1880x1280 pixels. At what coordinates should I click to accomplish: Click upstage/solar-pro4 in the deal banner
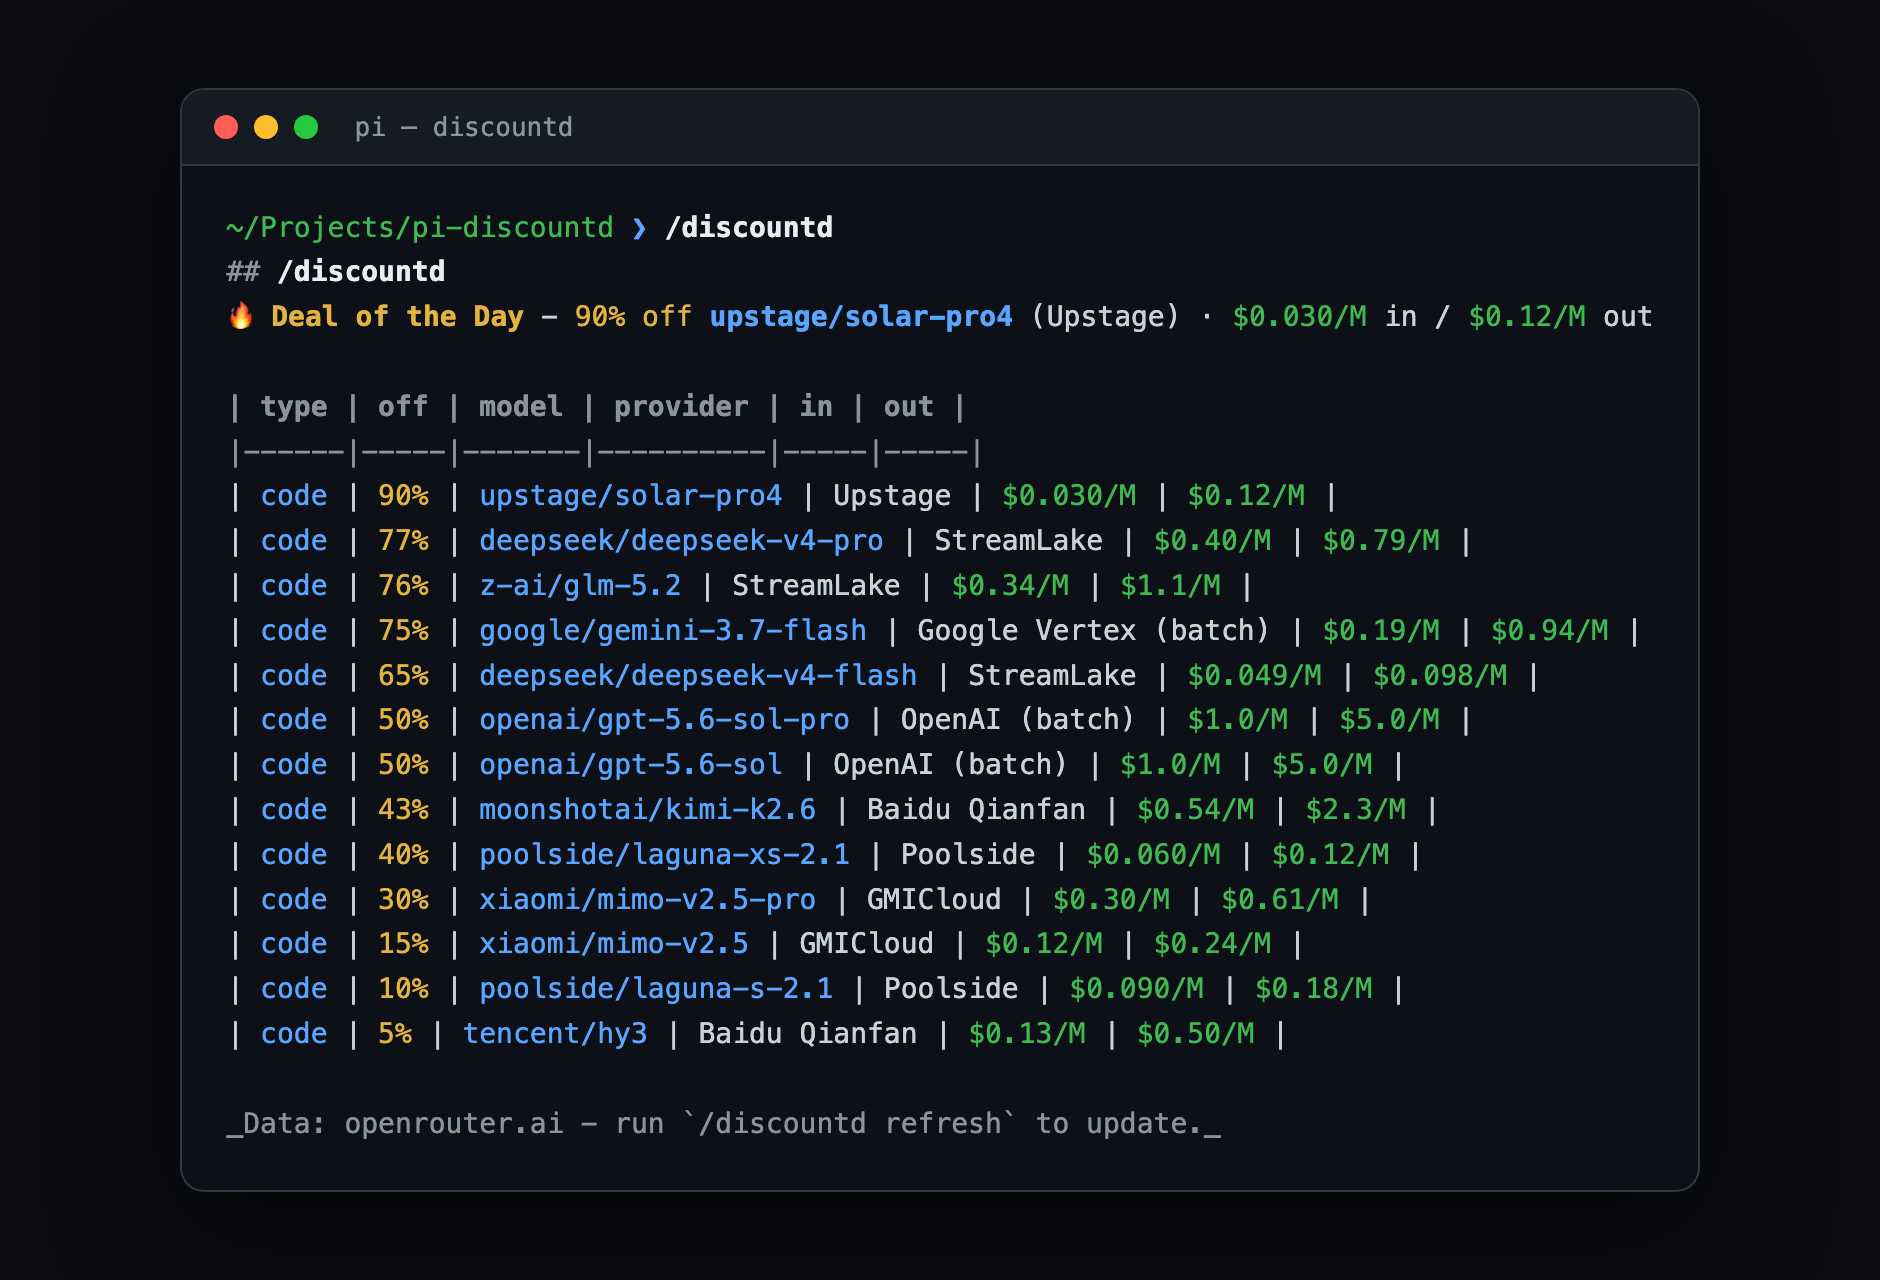tap(861, 317)
